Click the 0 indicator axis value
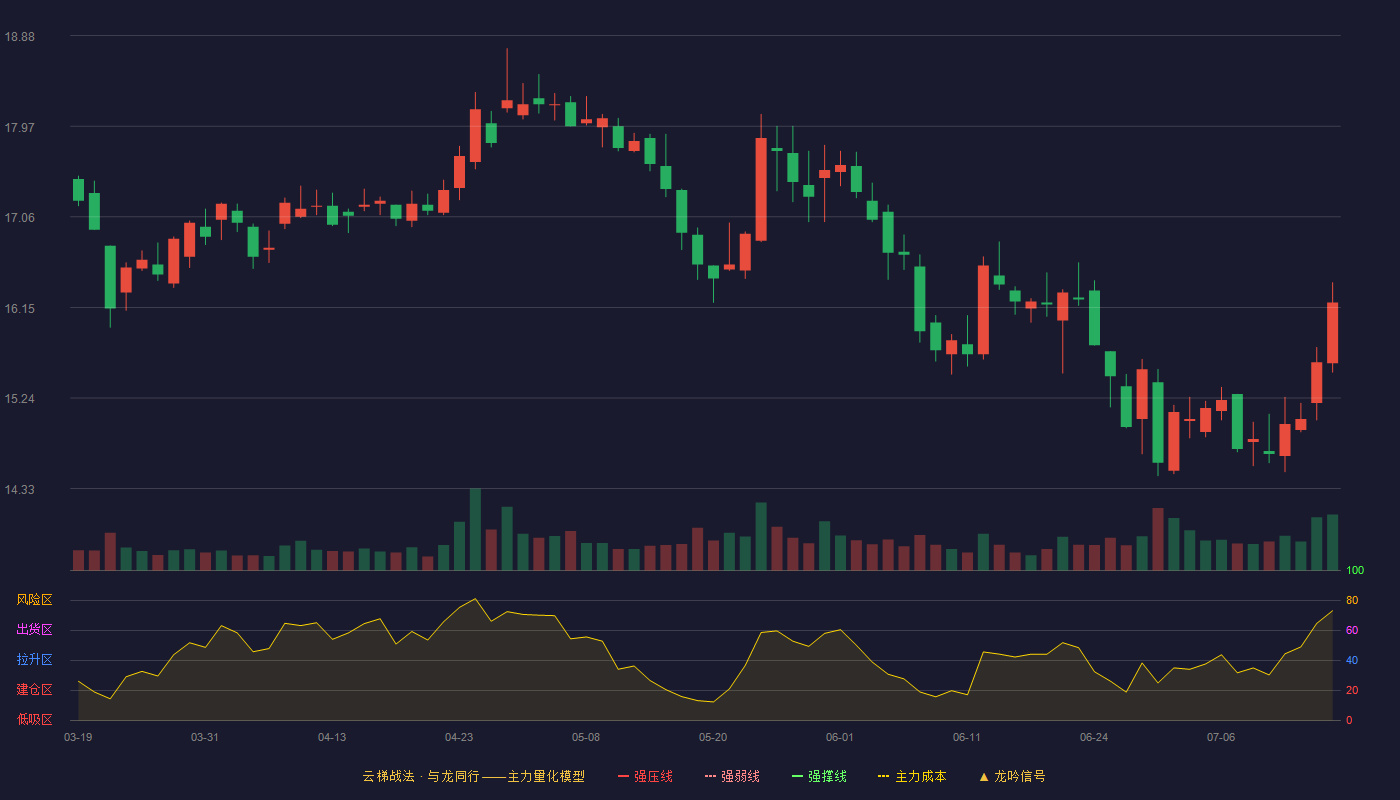This screenshot has height=800, width=1400. (x=1349, y=720)
